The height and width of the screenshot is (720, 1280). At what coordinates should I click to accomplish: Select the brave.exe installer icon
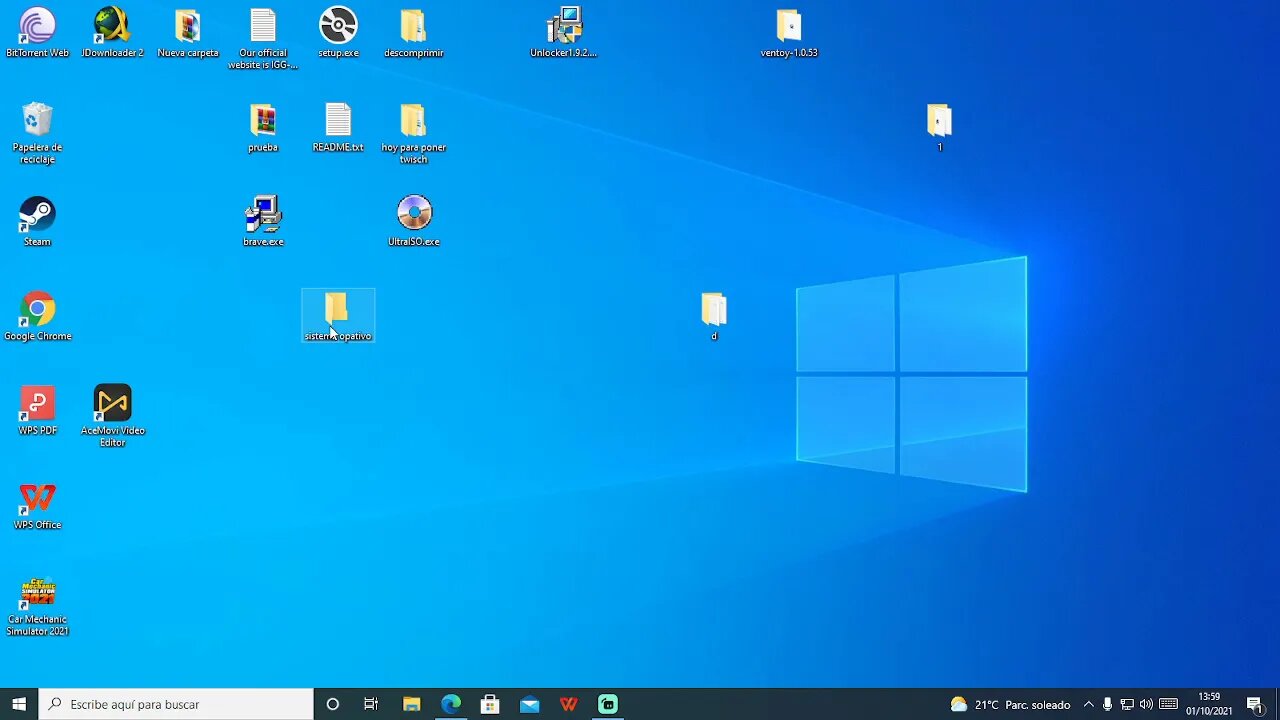[x=263, y=221]
